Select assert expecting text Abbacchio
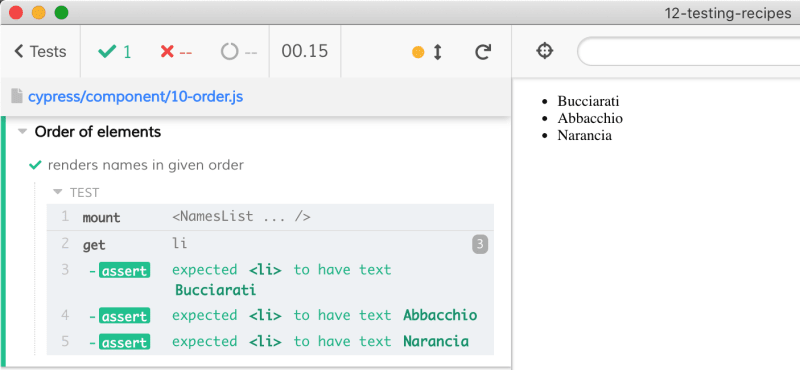800x370 pixels. coord(270,315)
